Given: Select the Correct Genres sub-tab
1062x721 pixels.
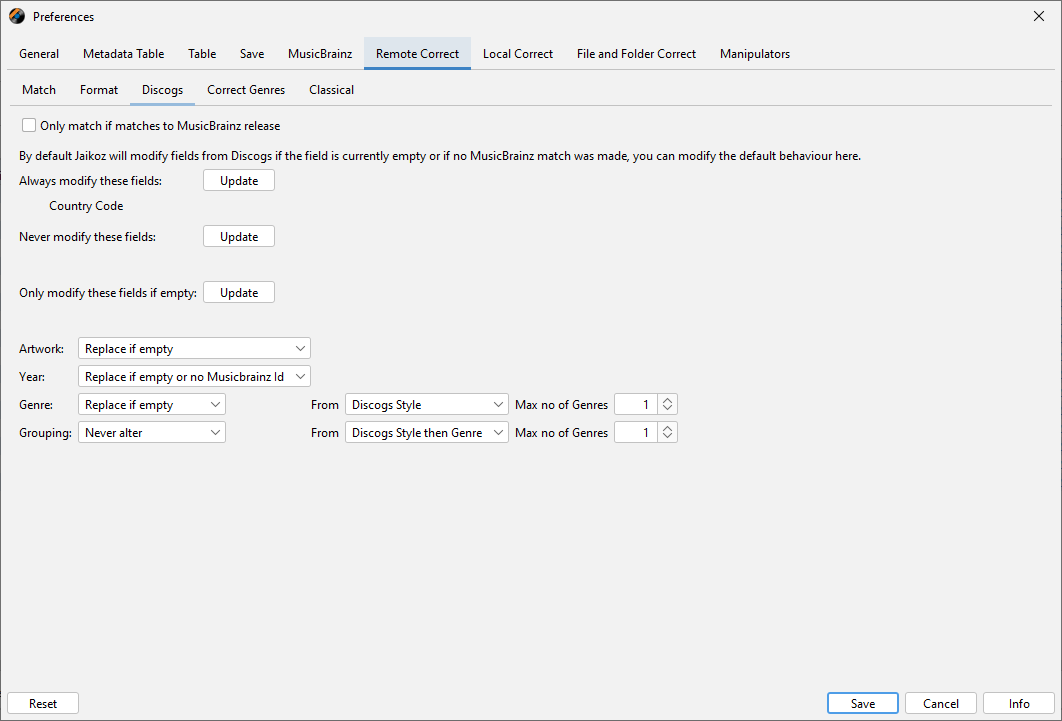Looking at the screenshot, I should coord(246,90).
